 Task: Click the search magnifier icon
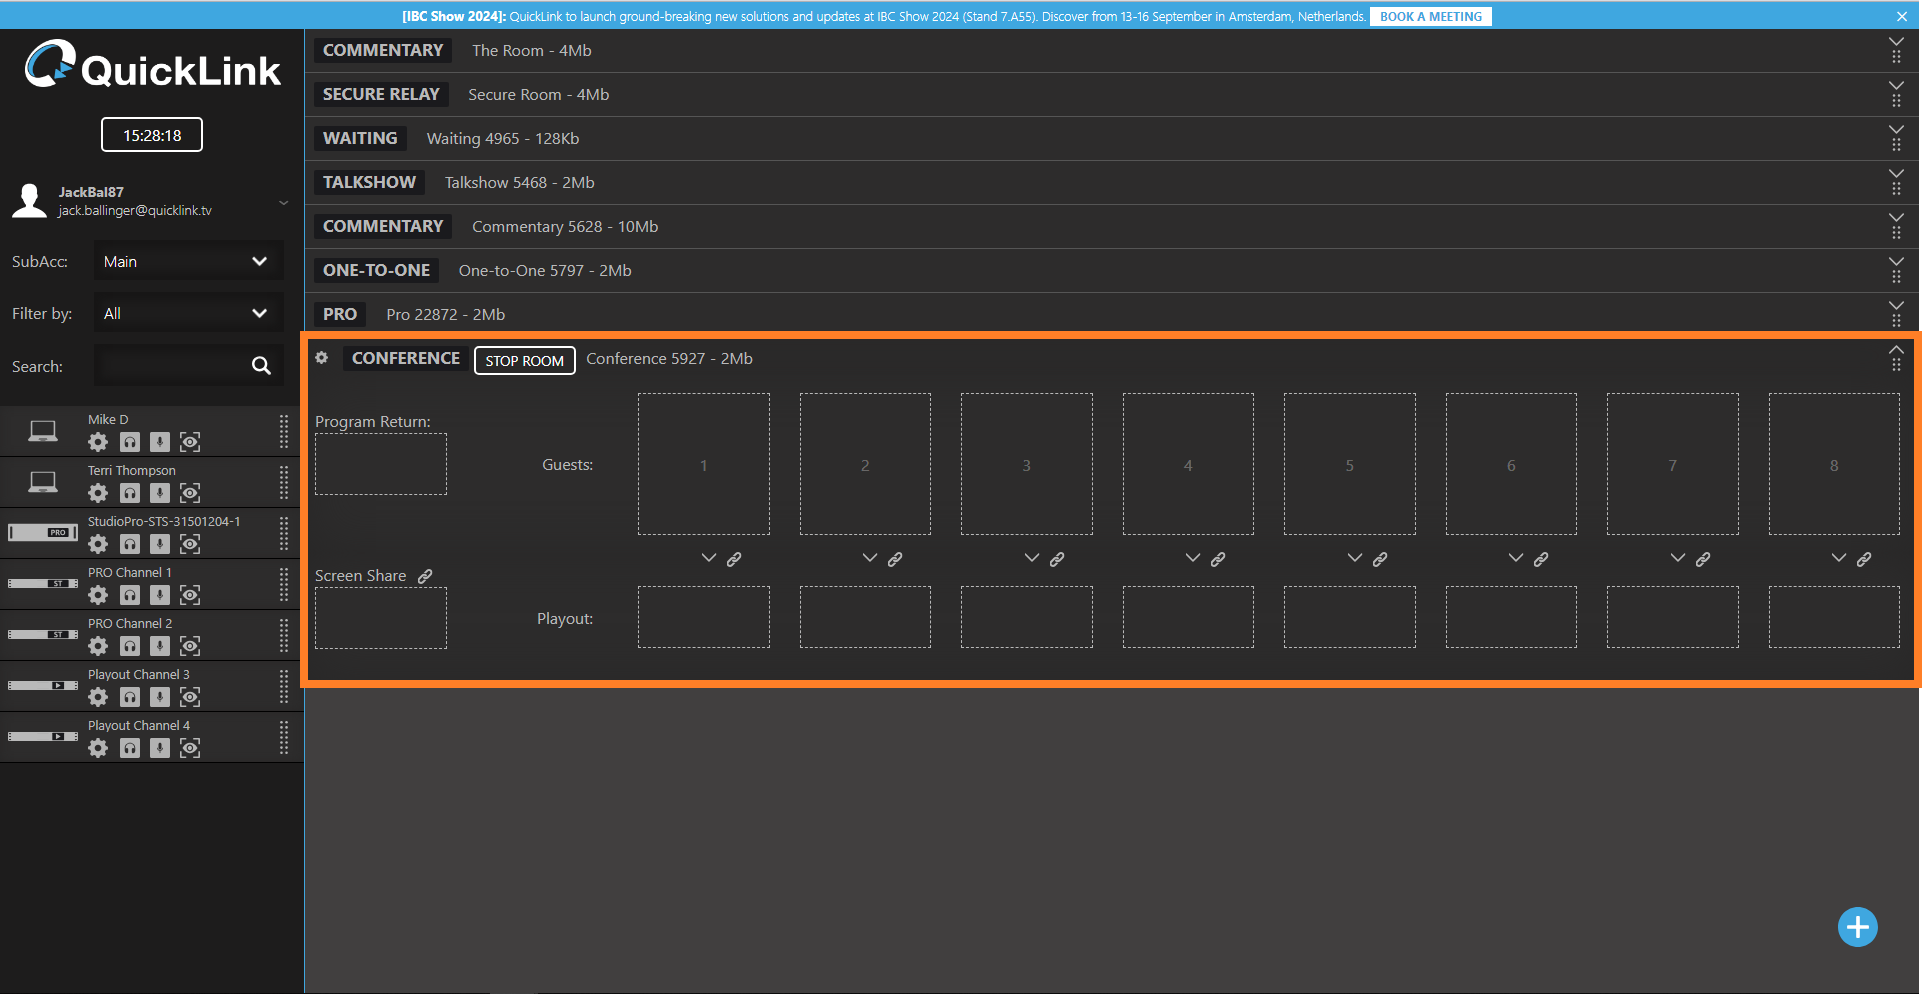click(261, 366)
